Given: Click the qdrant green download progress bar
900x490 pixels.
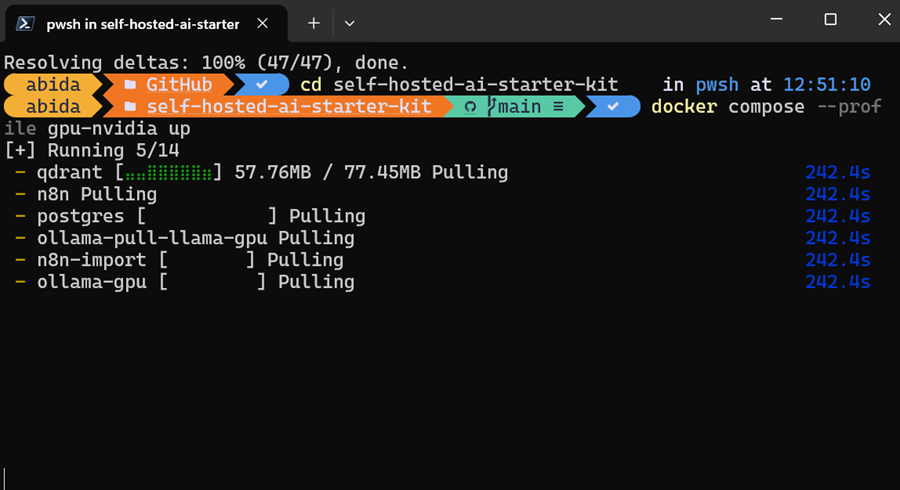Looking at the screenshot, I should [168, 172].
